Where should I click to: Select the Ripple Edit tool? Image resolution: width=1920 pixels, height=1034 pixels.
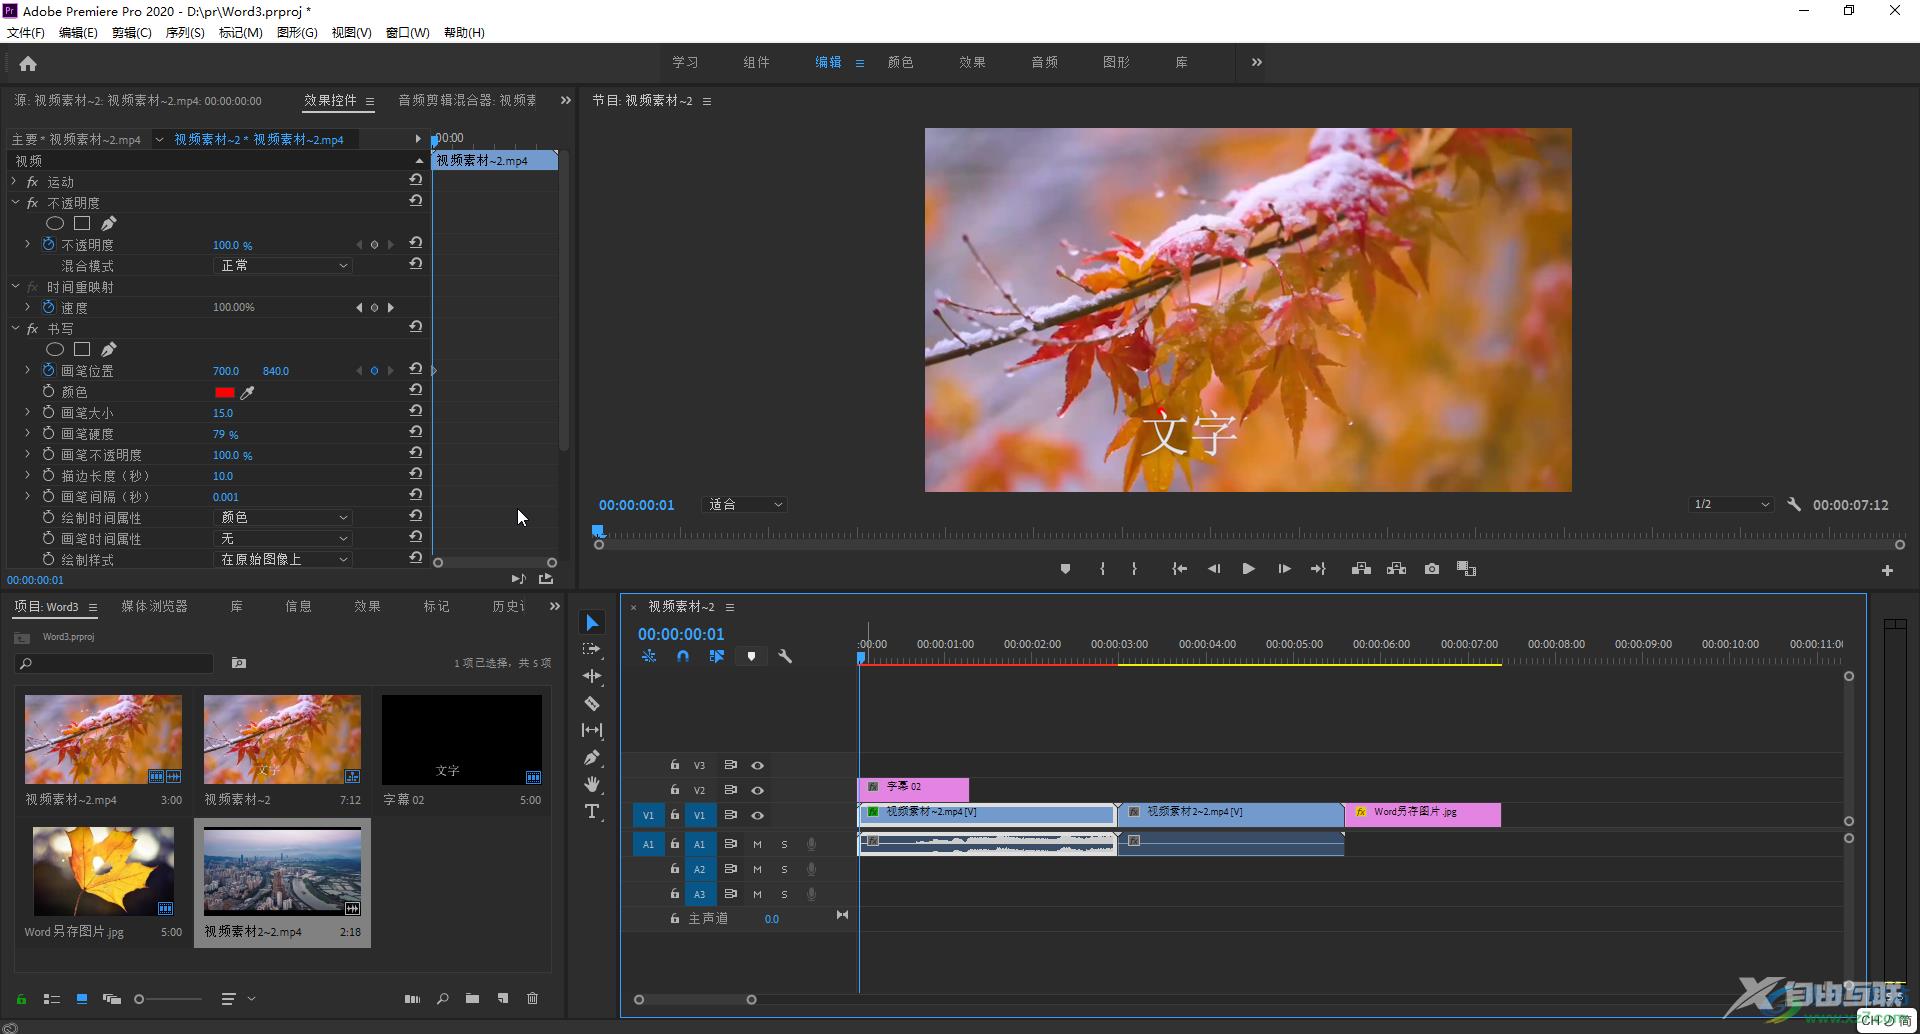592,677
